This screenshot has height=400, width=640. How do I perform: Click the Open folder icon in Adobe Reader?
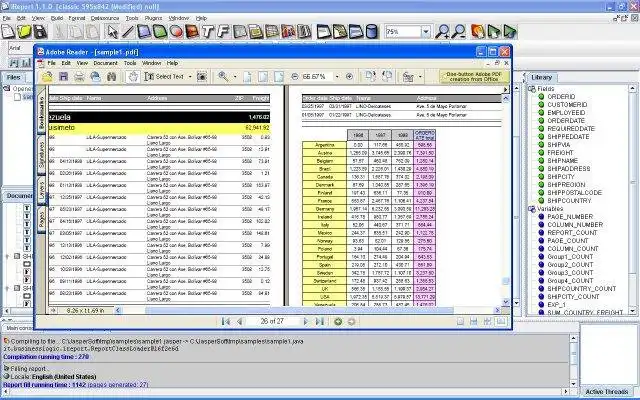pyautogui.click(x=47, y=76)
